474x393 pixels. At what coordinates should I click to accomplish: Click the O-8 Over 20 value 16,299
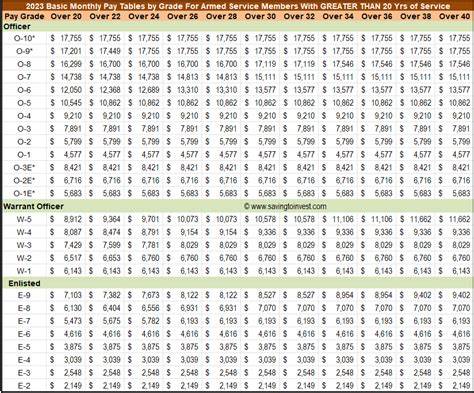pos(71,64)
